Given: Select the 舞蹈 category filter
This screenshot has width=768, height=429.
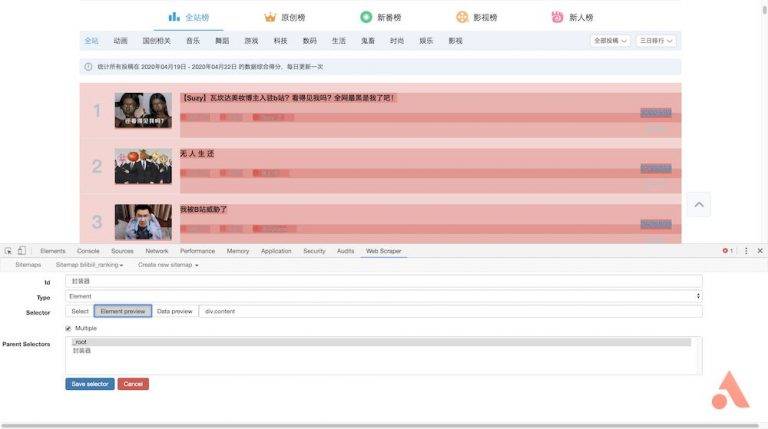Looking at the screenshot, I should pyautogui.click(x=222, y=41).
